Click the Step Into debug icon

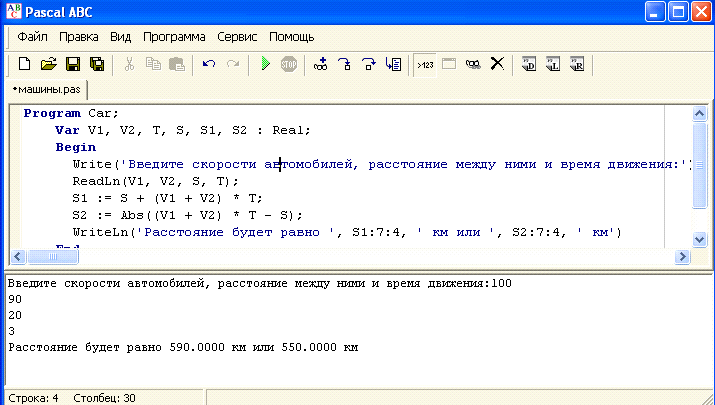[345, 64]
